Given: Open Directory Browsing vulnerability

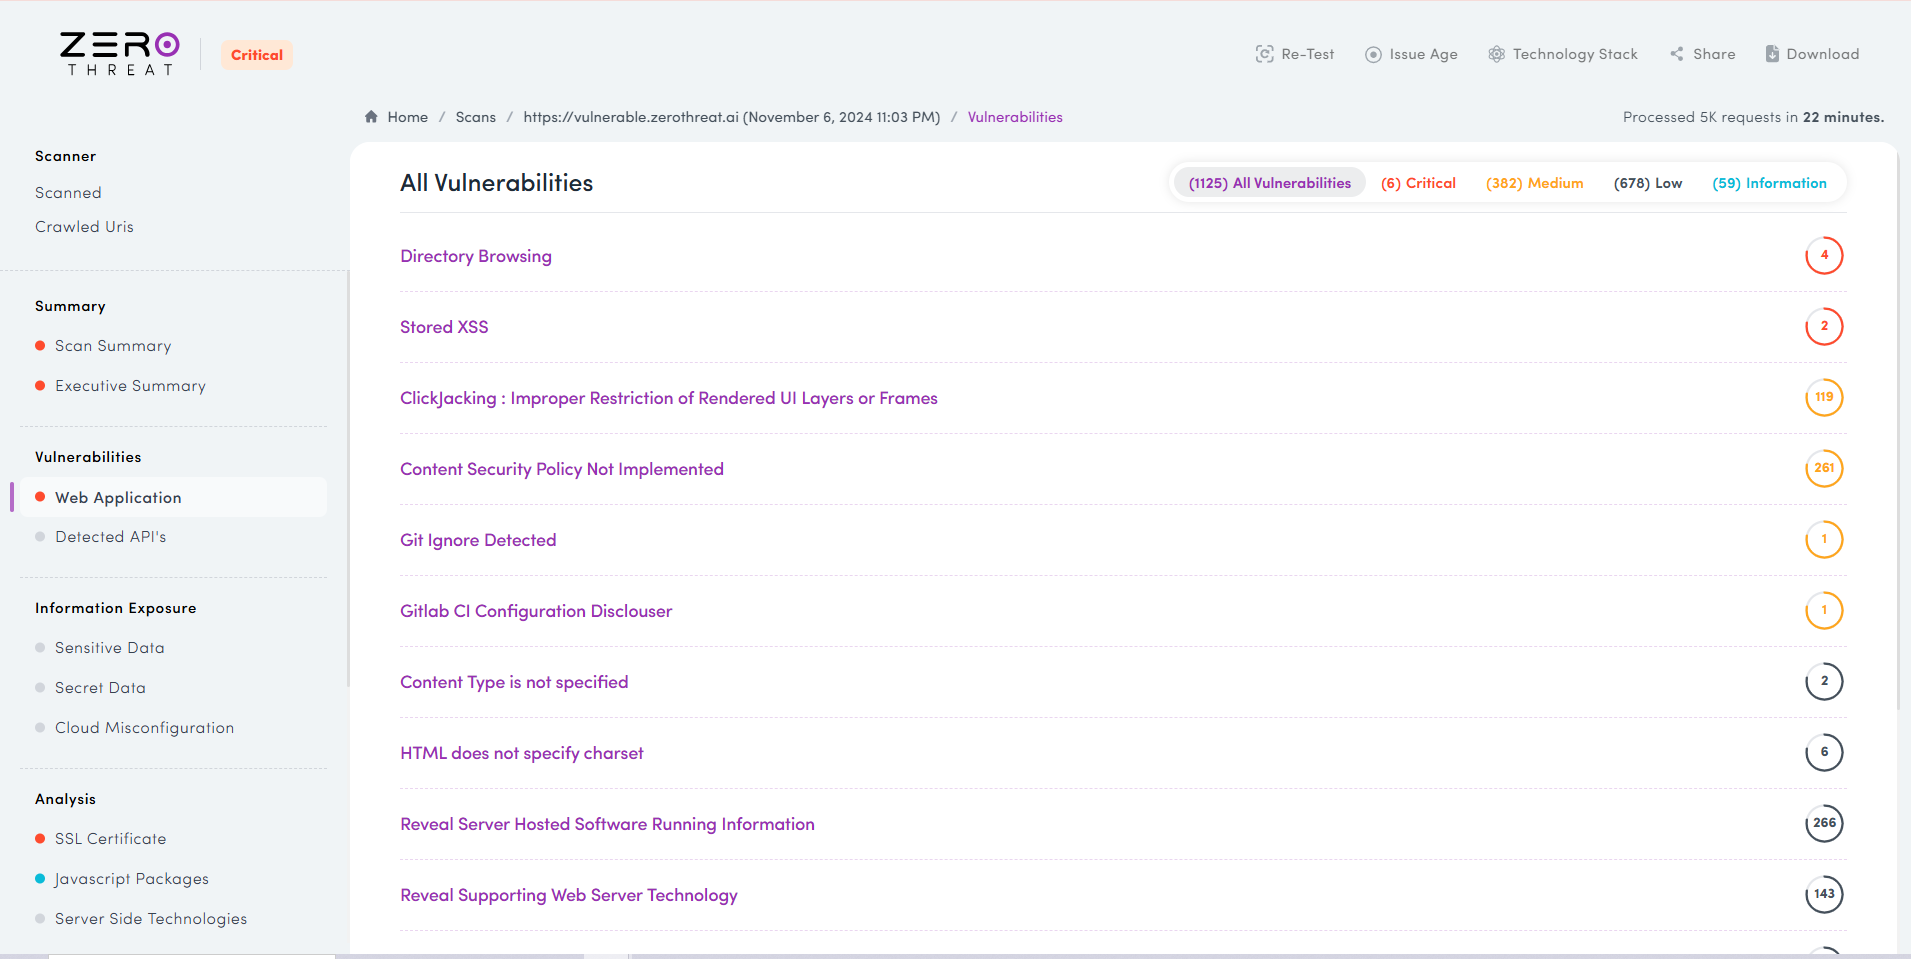Looking at the screenshot, I should pyautogui.click(x=475, y=256).
